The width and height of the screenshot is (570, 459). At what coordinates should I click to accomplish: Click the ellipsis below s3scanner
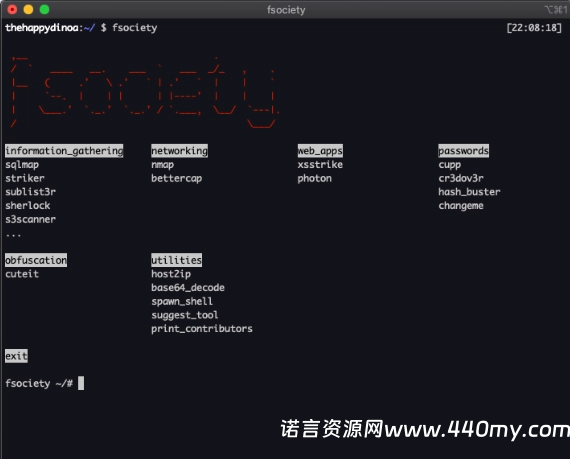tap(13, 235)
